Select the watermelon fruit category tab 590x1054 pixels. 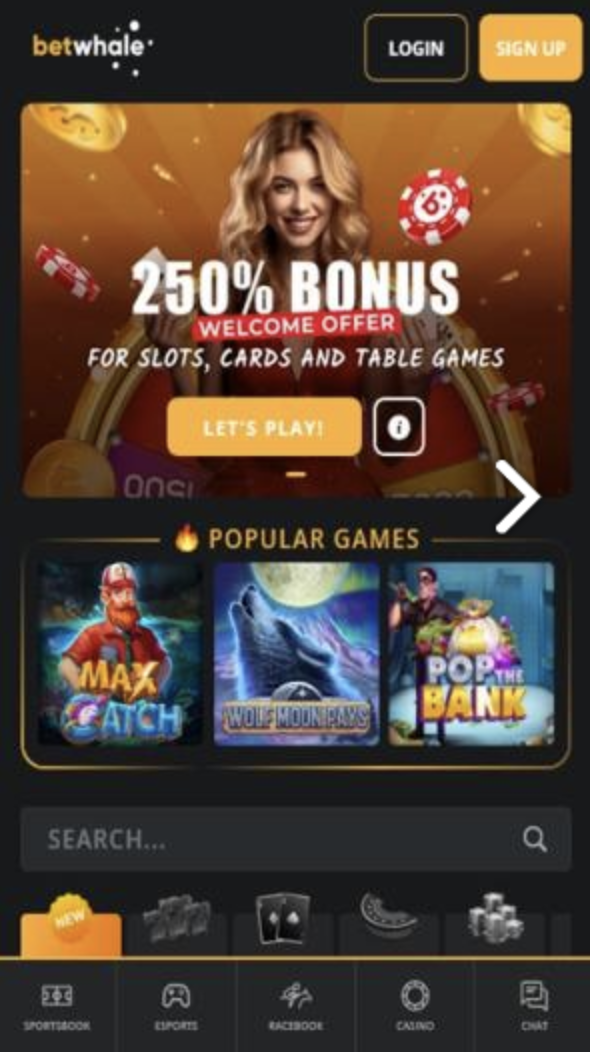[x=388, y=915]
